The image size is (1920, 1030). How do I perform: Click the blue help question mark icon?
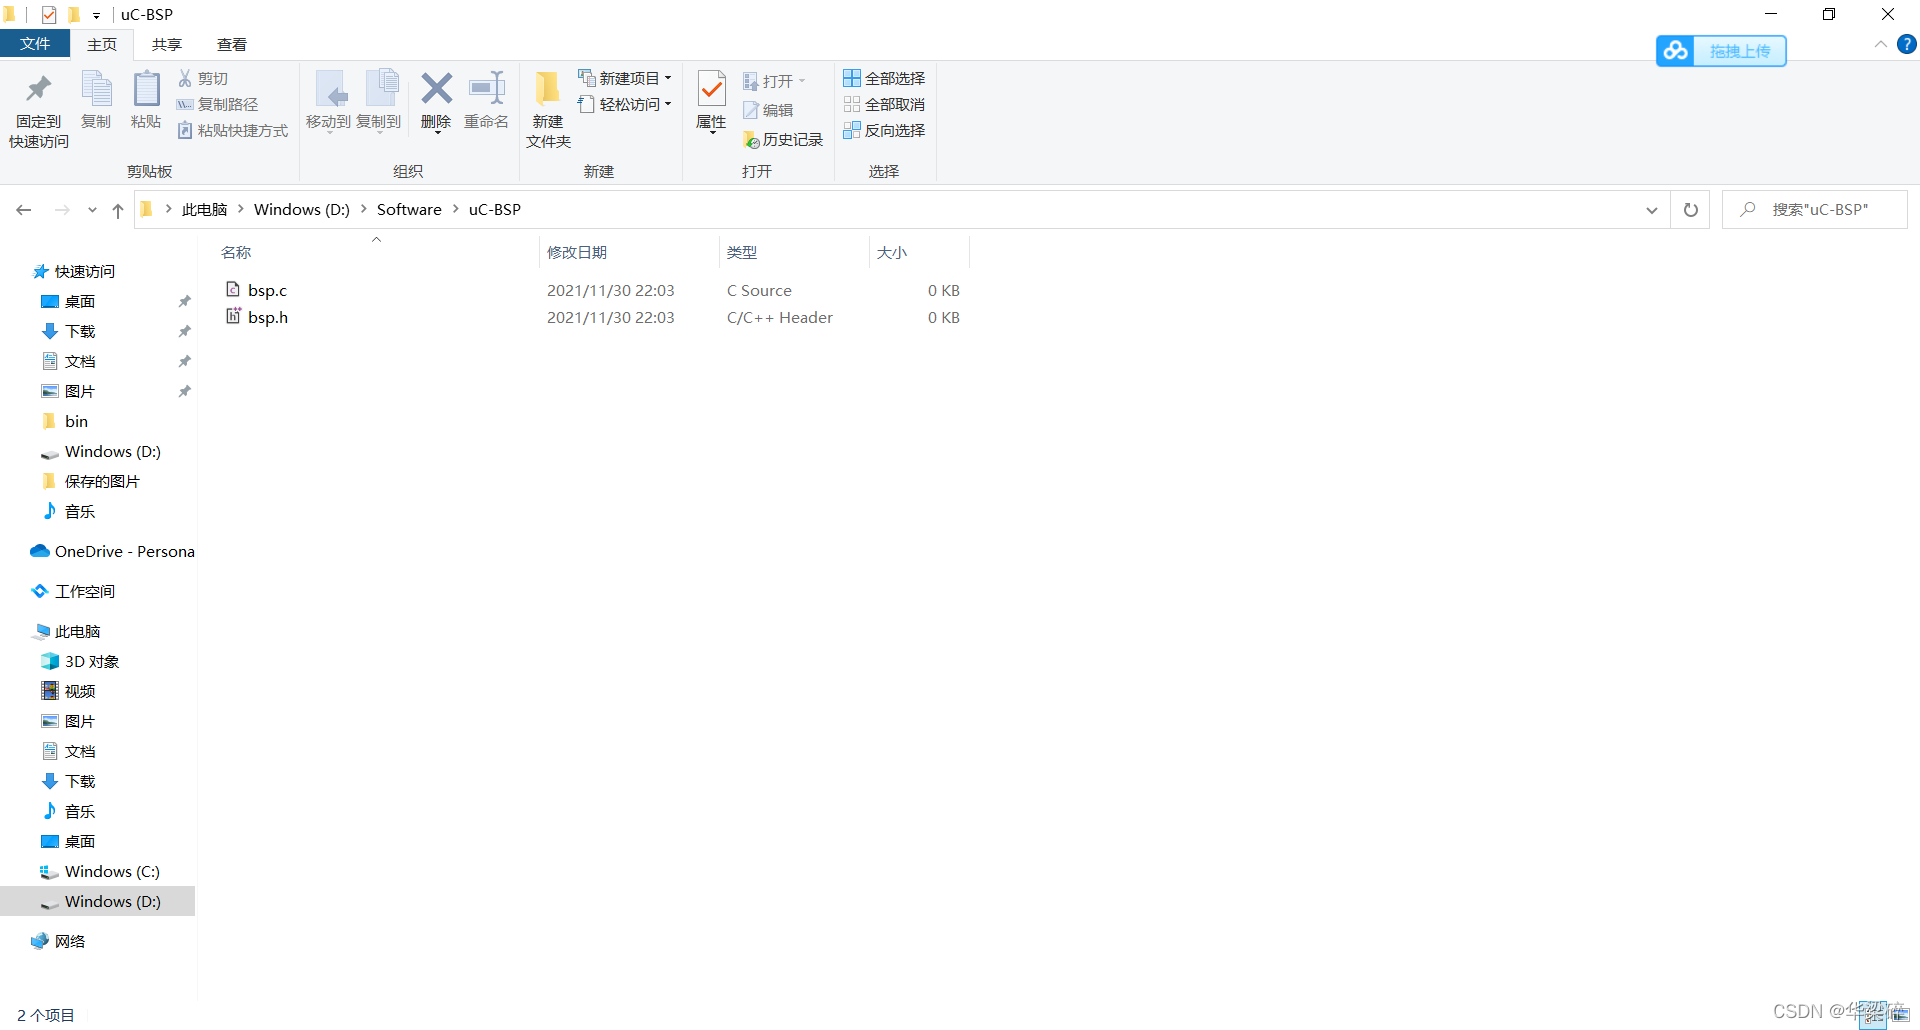point(1906,44)
